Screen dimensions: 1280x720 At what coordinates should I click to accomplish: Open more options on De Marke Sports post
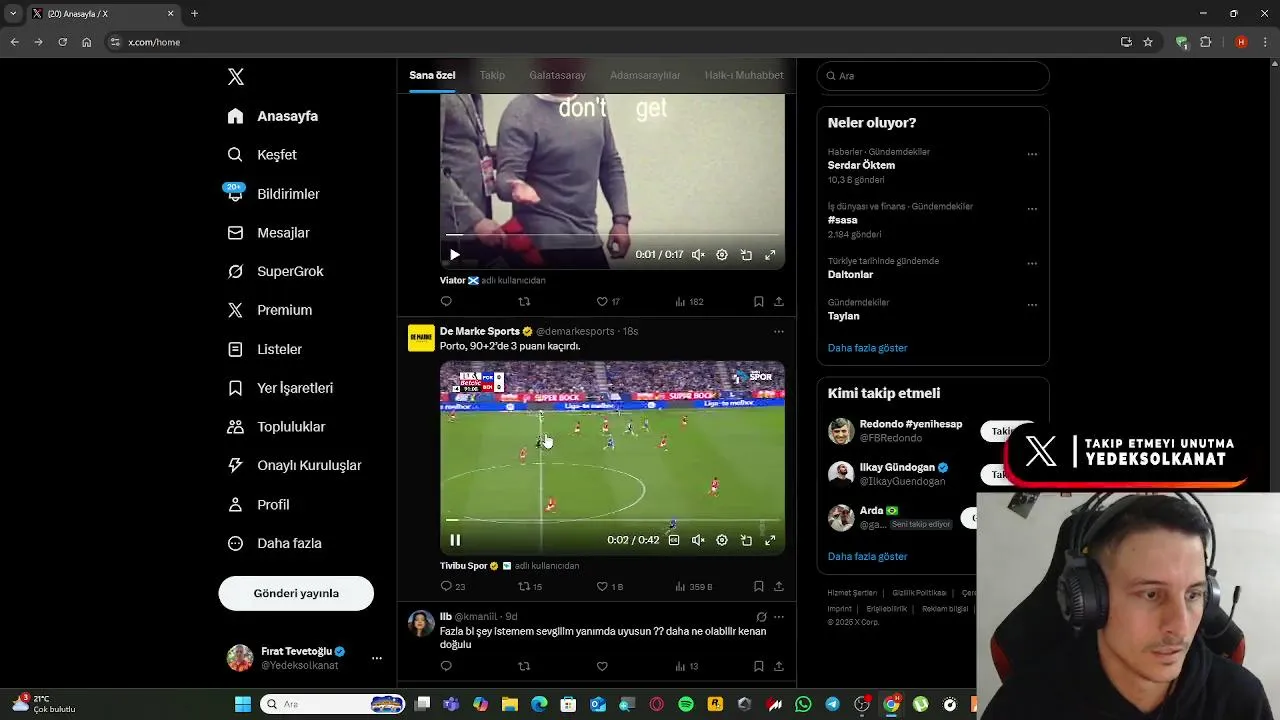click(779, 331)
